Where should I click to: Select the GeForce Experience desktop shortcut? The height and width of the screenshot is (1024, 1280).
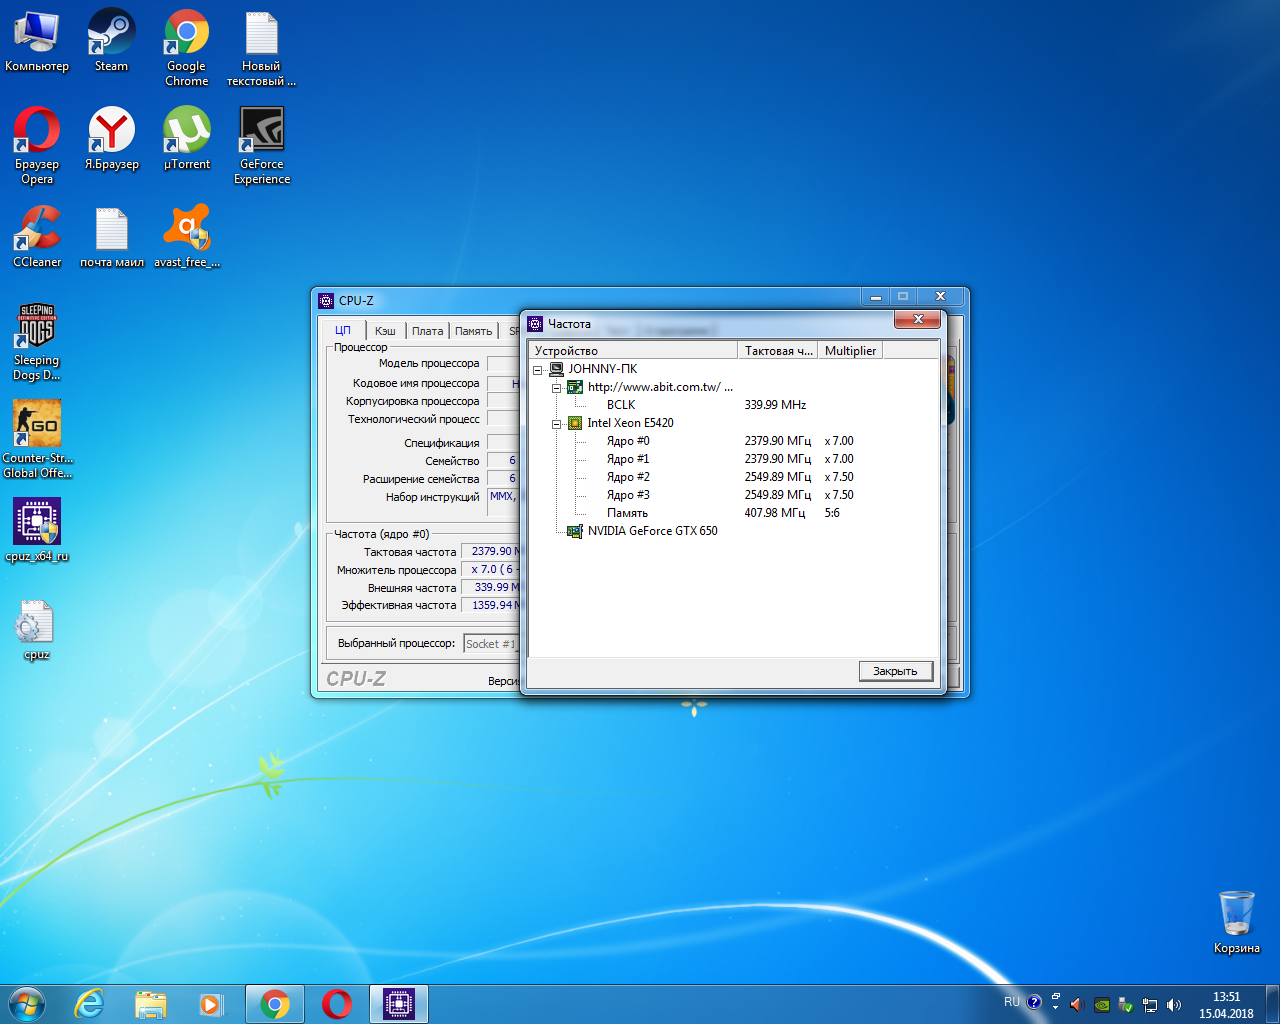pyautogui.click(x=262, y=146)
